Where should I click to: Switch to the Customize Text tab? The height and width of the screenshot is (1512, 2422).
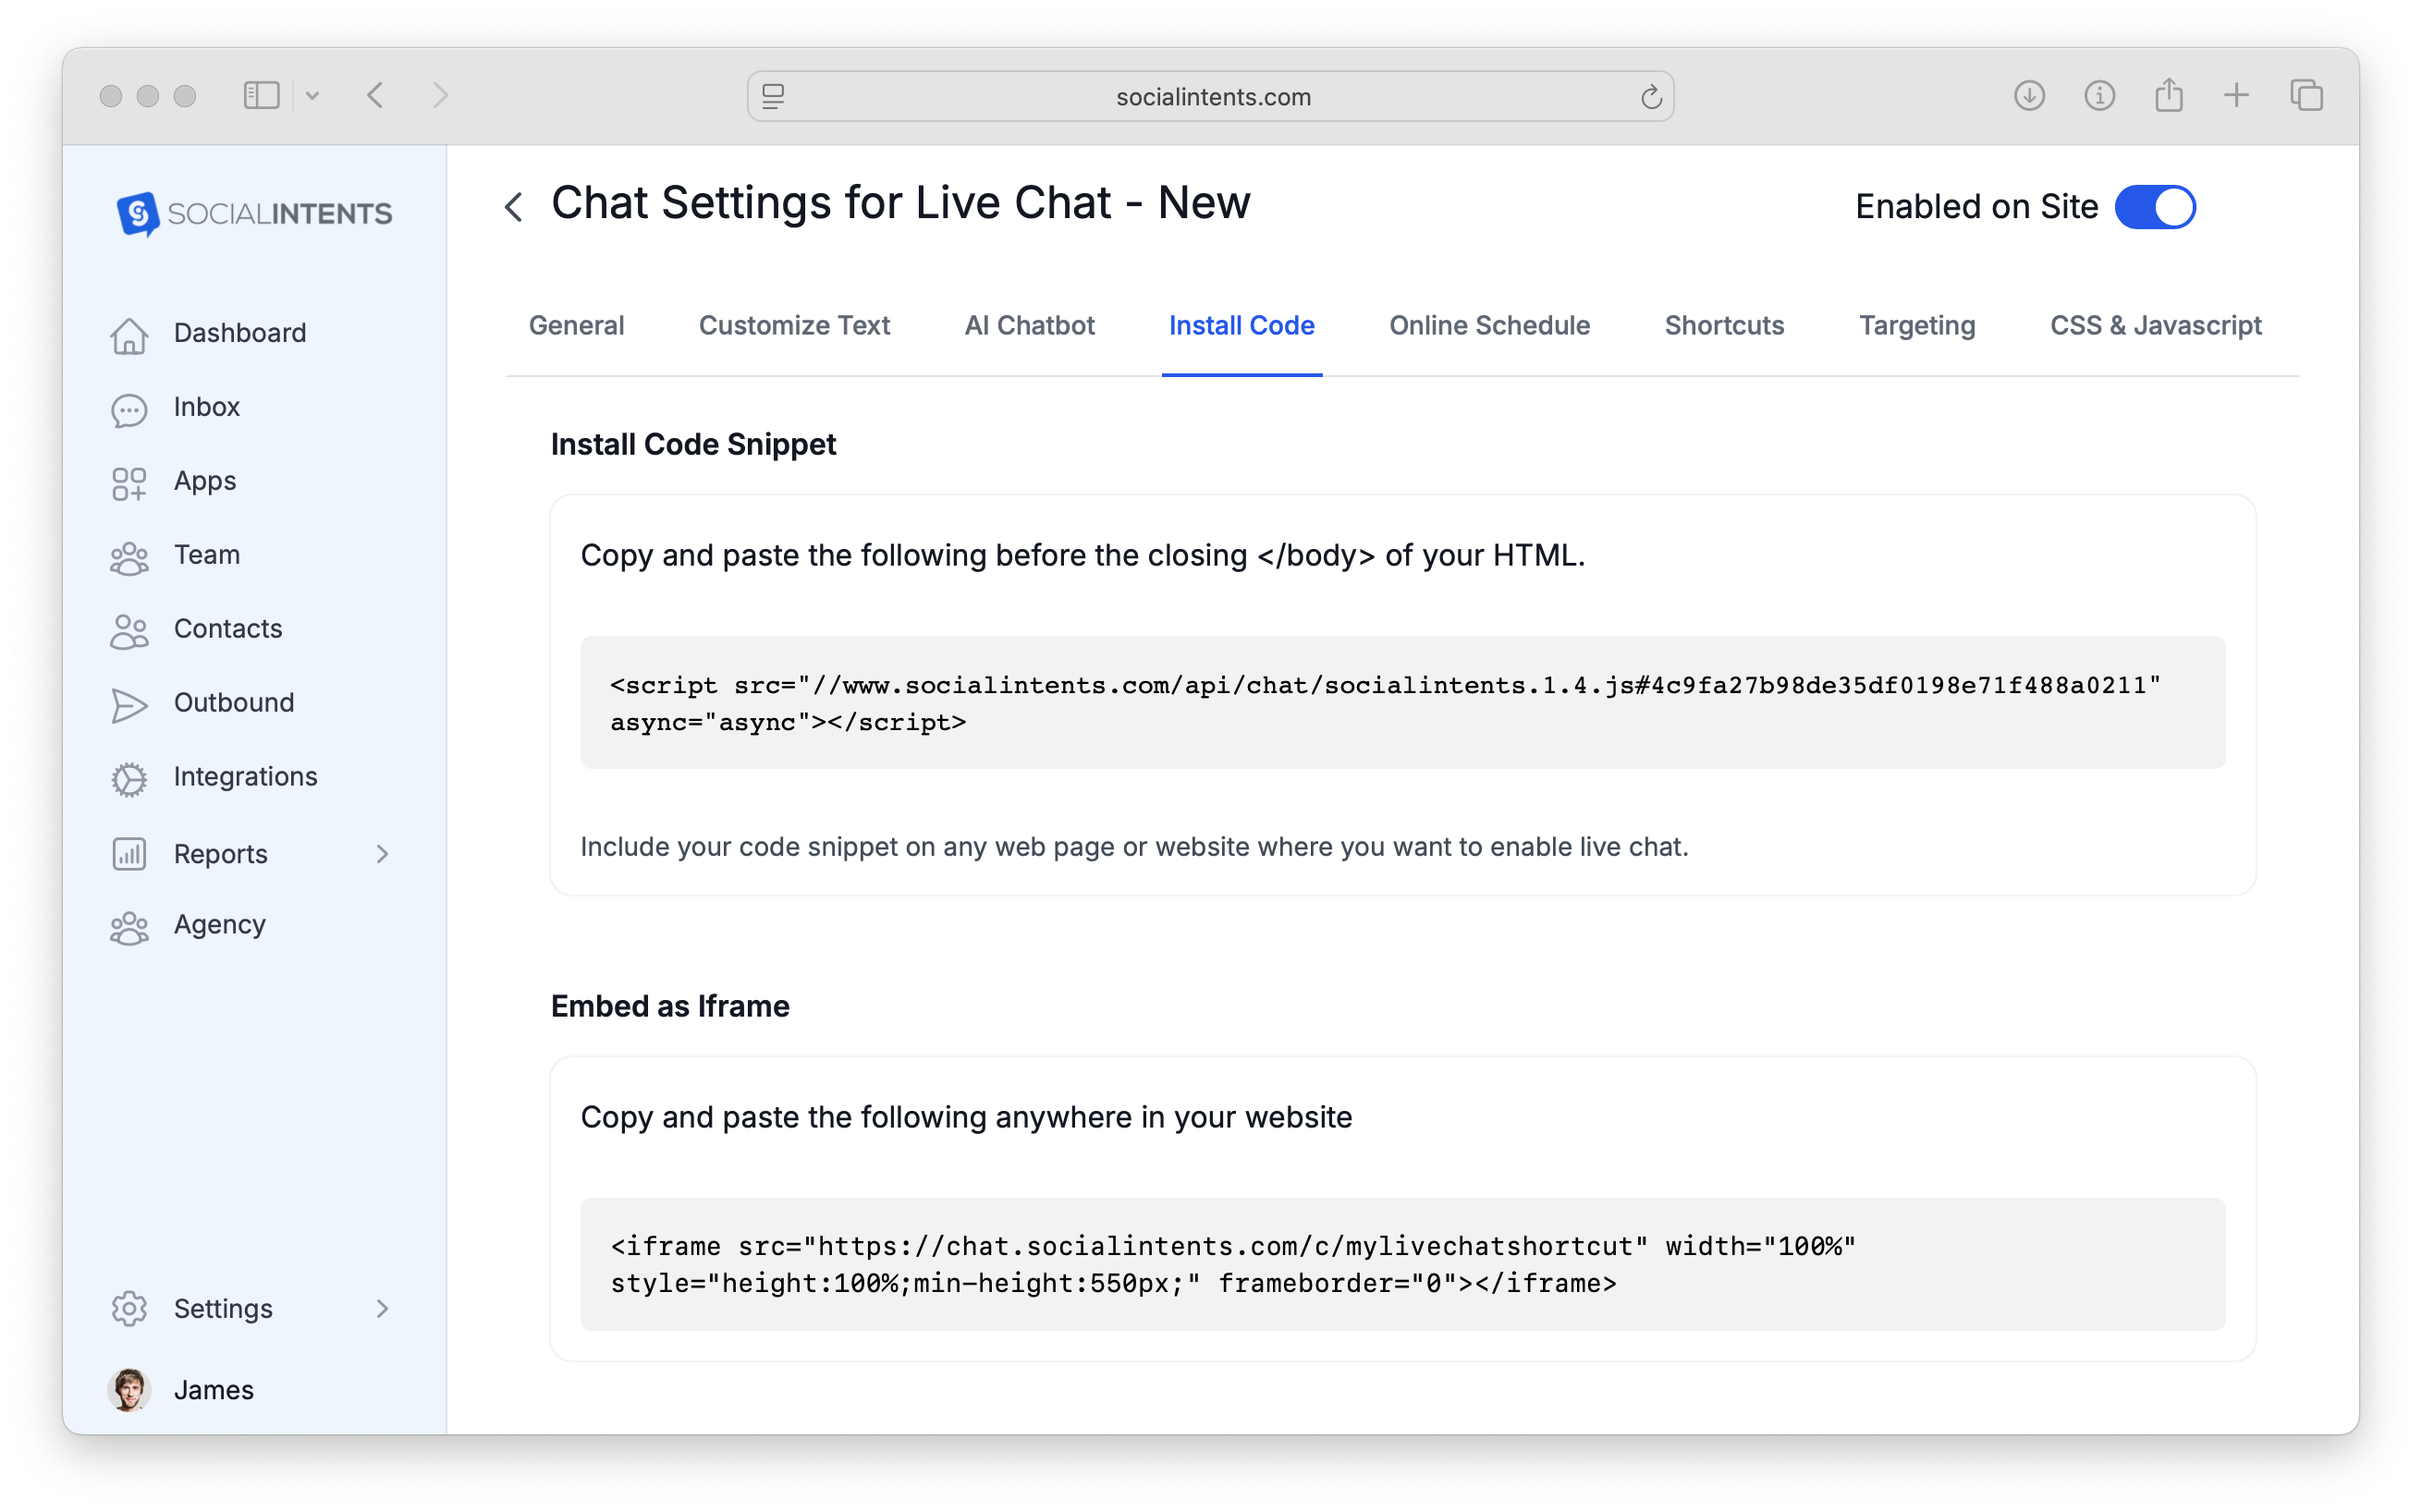tap(794, 325)
